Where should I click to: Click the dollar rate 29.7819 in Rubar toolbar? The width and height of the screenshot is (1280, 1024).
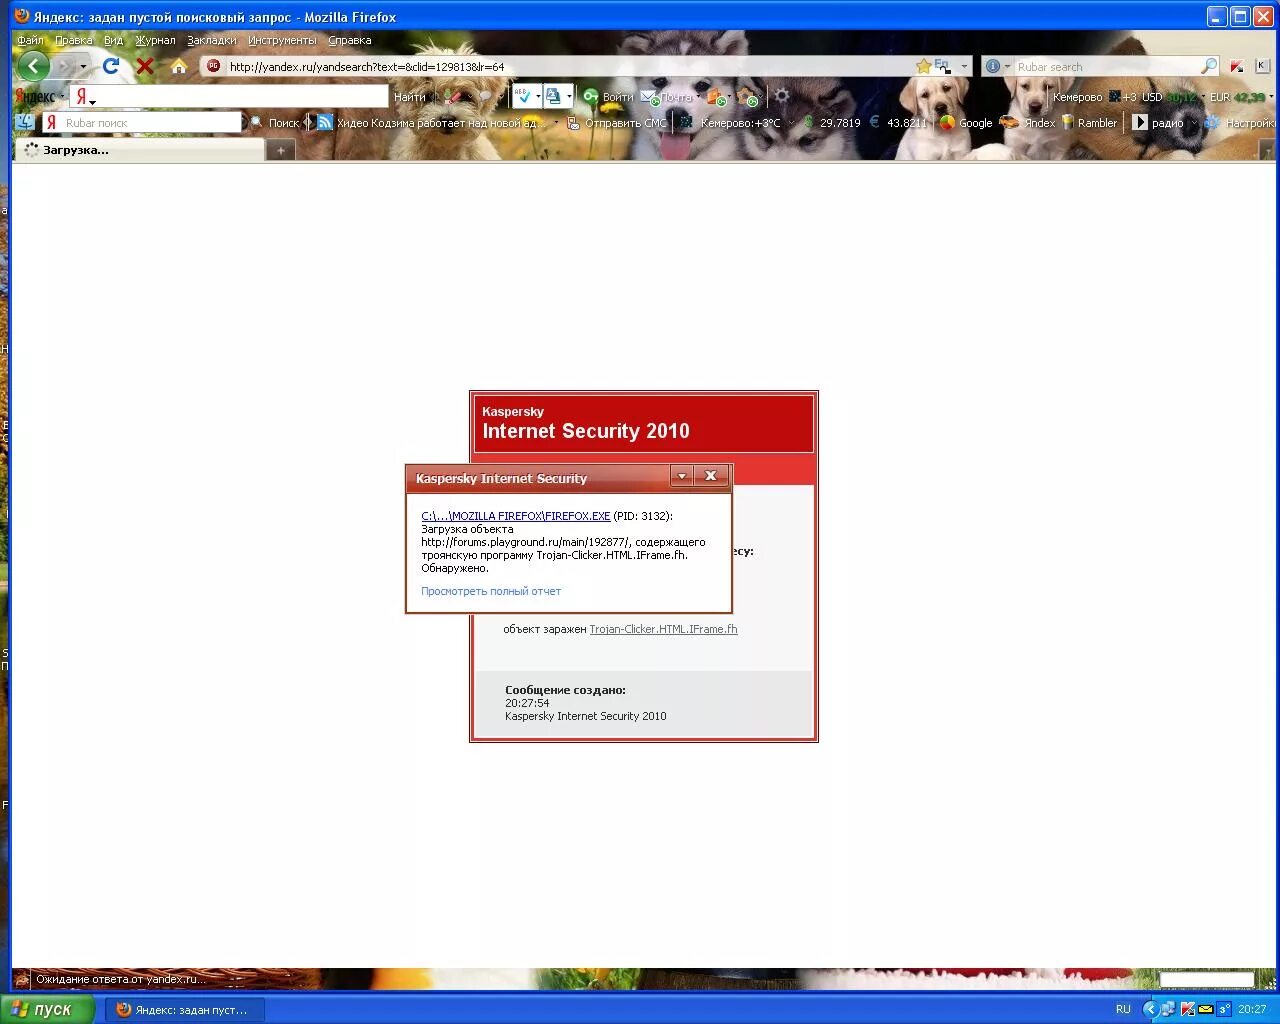tap(839, 123)
